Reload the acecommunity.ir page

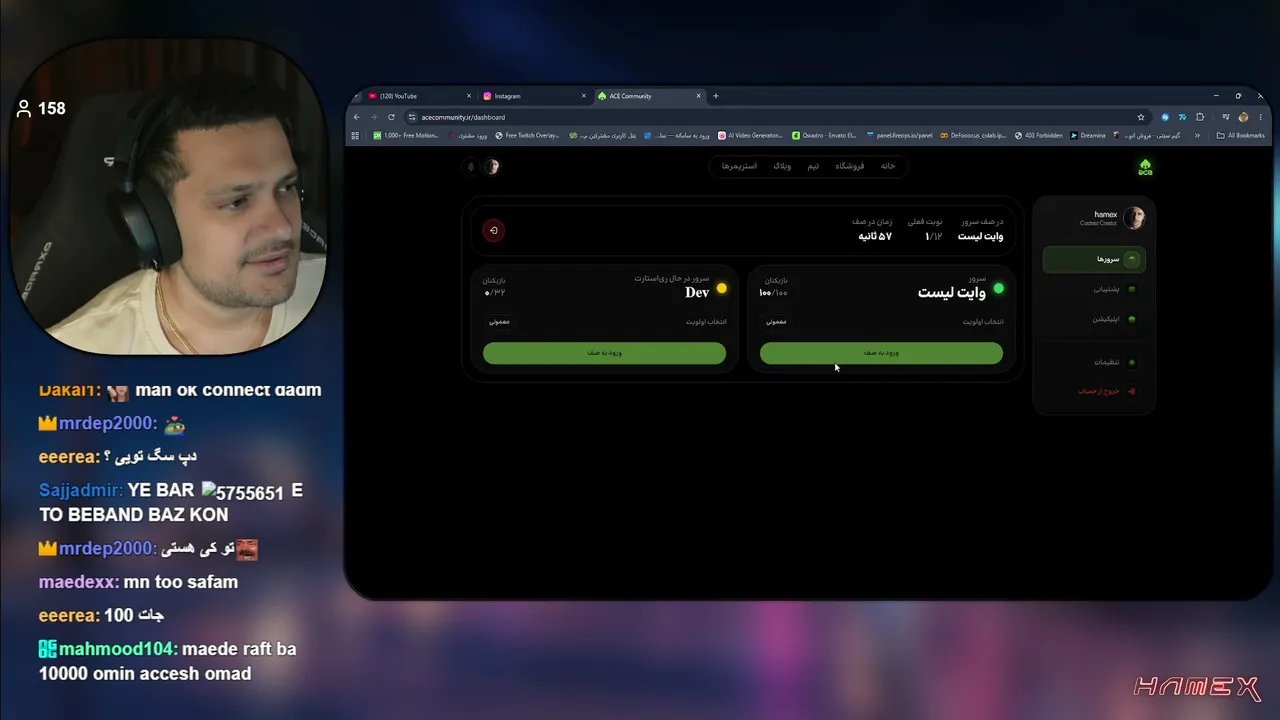(391, 117)
